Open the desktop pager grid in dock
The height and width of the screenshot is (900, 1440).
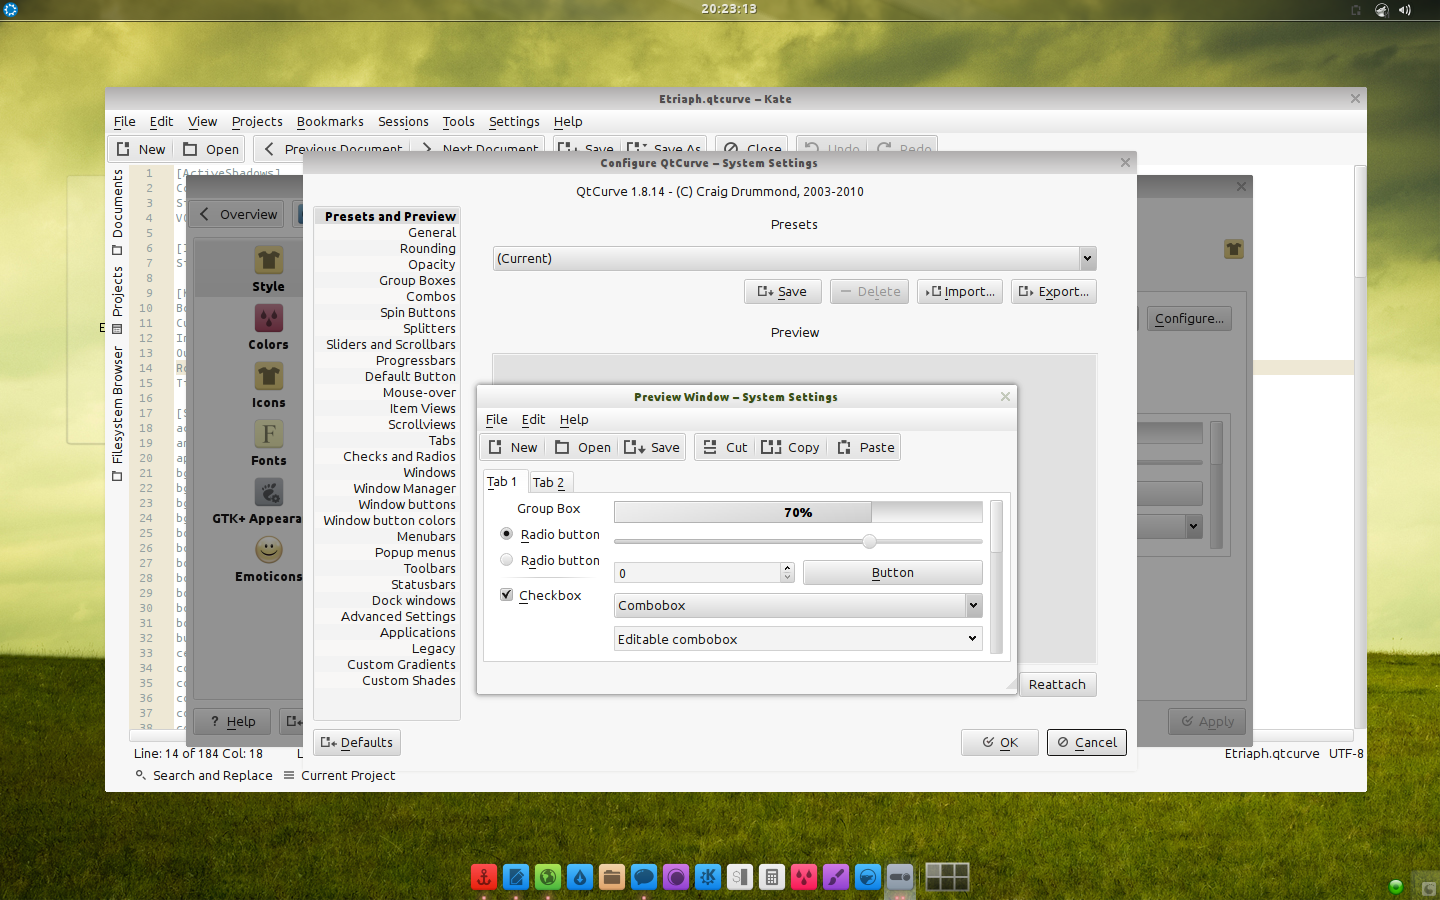coord(947,877)
